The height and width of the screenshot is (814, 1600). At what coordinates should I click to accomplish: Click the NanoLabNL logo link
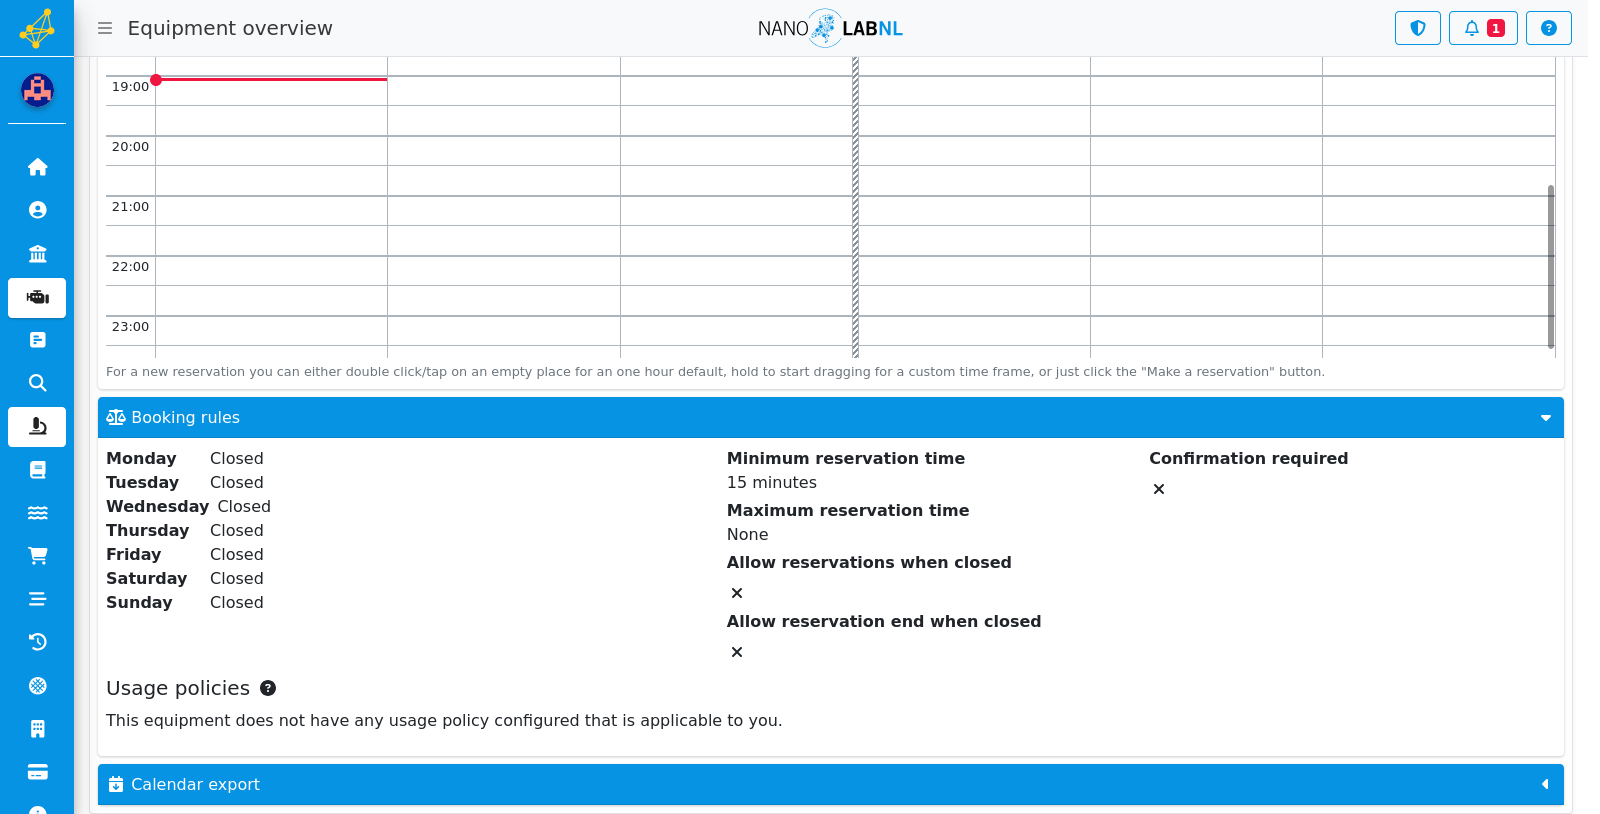click(830, 28)
